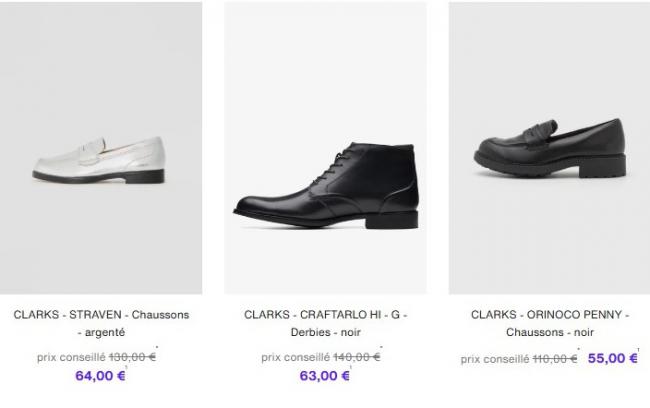Click the footnote marker above 130,00 €

[158, 348]
